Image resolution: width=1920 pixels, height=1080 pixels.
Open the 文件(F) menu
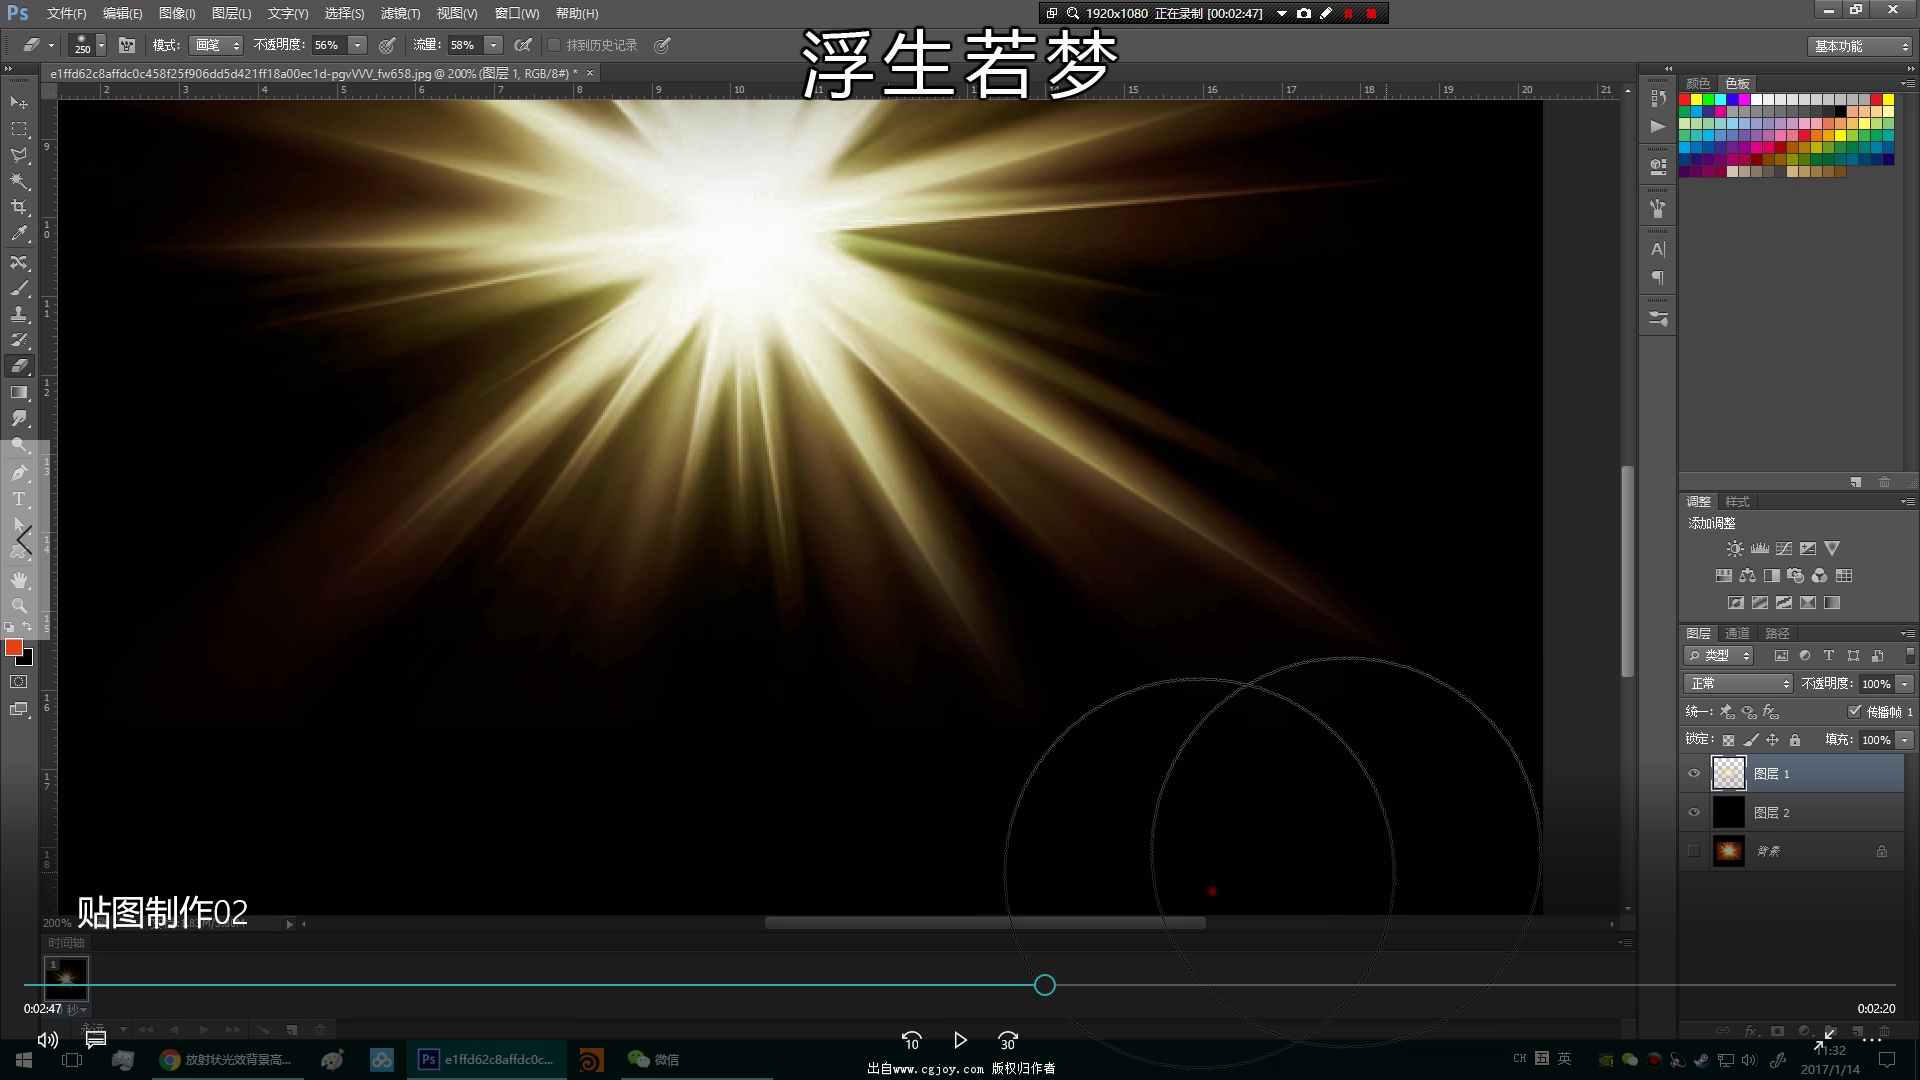66,13
